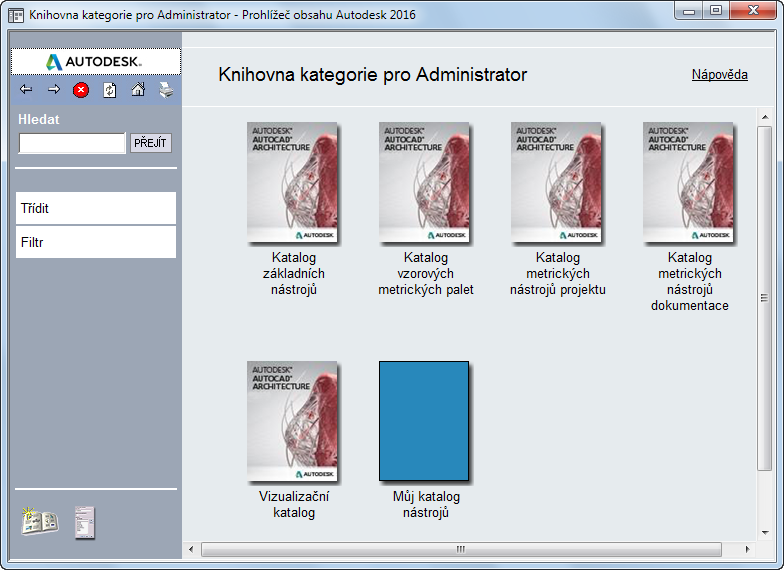Click the "Katalog vzorových metrických palet" label

(x=426, y=274)
